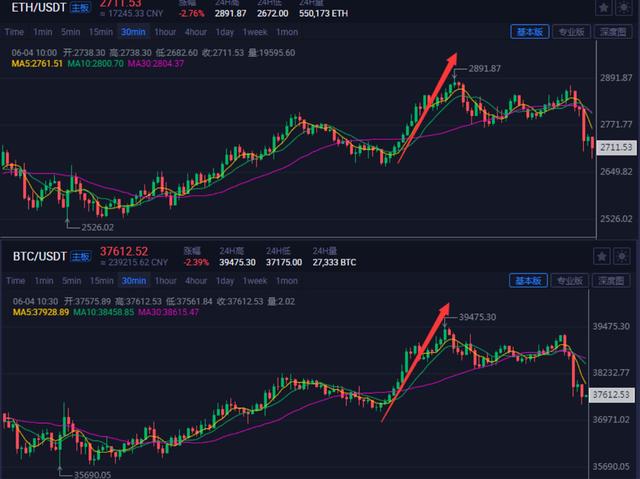Open 深度图 view on BTC chart
The height and width of the screenshot is (479, 640).
point(613,281)
